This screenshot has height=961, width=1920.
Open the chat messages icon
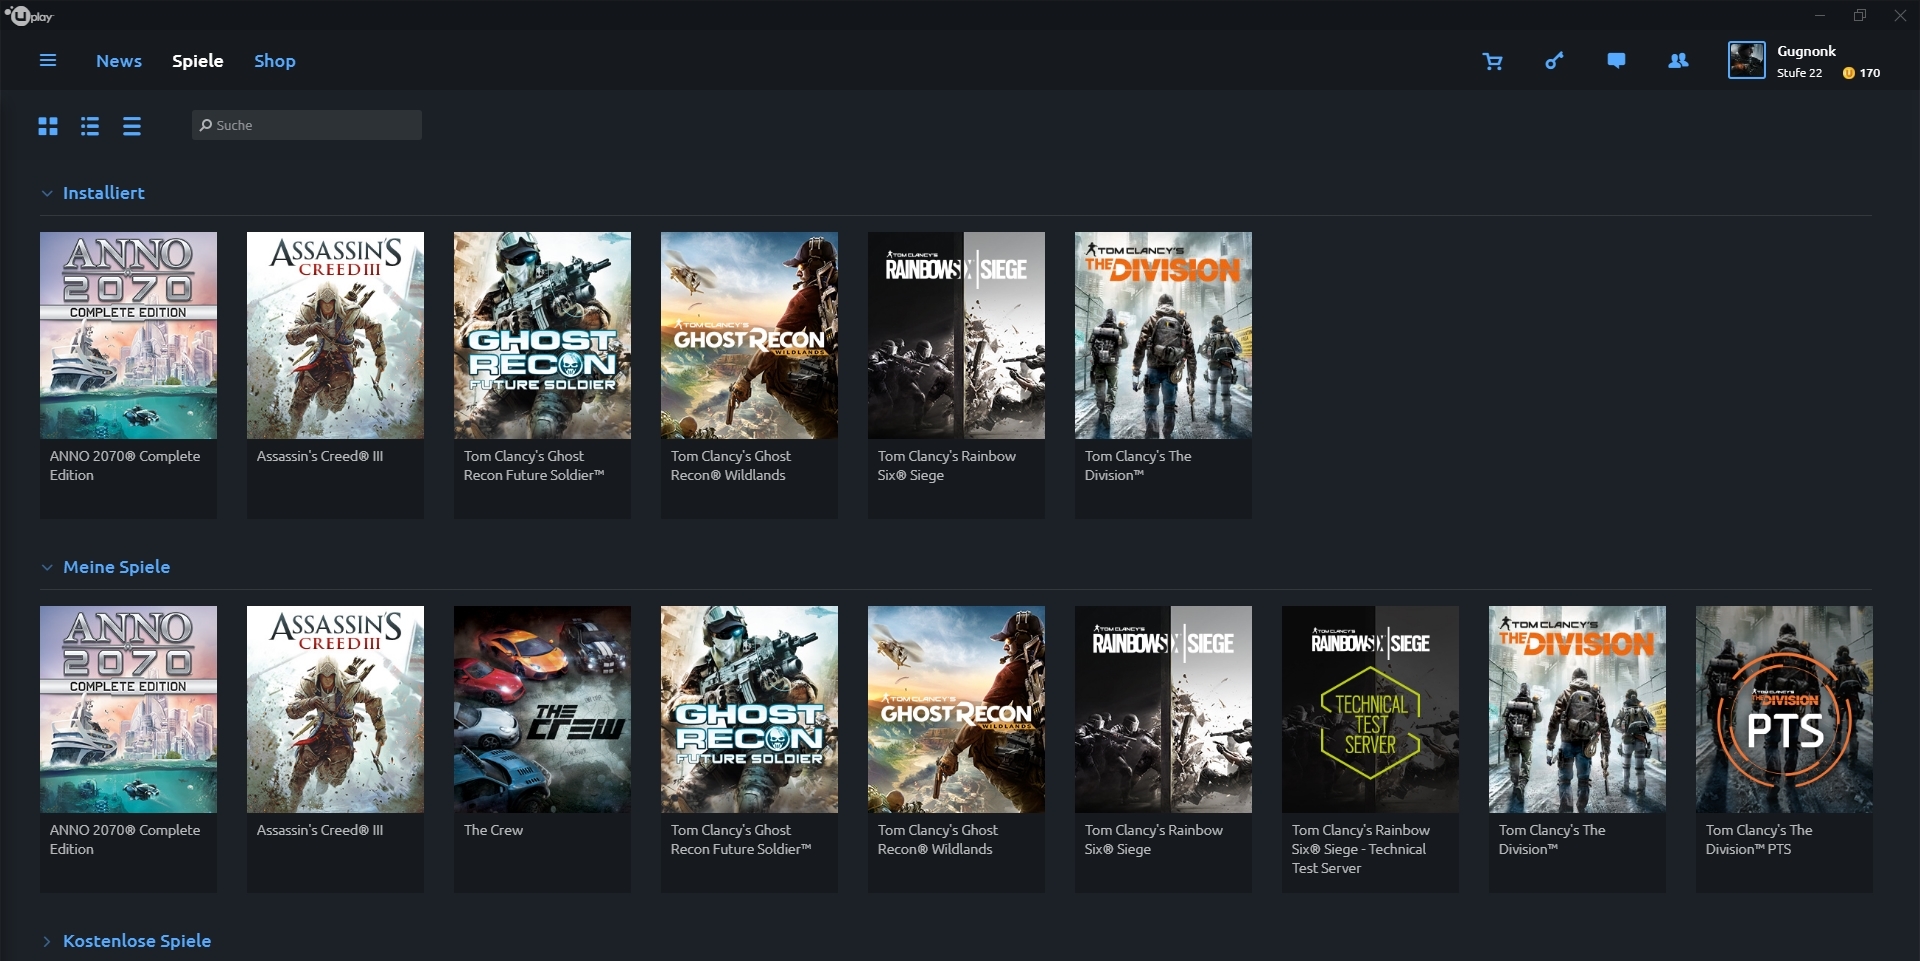[1616, 61]
